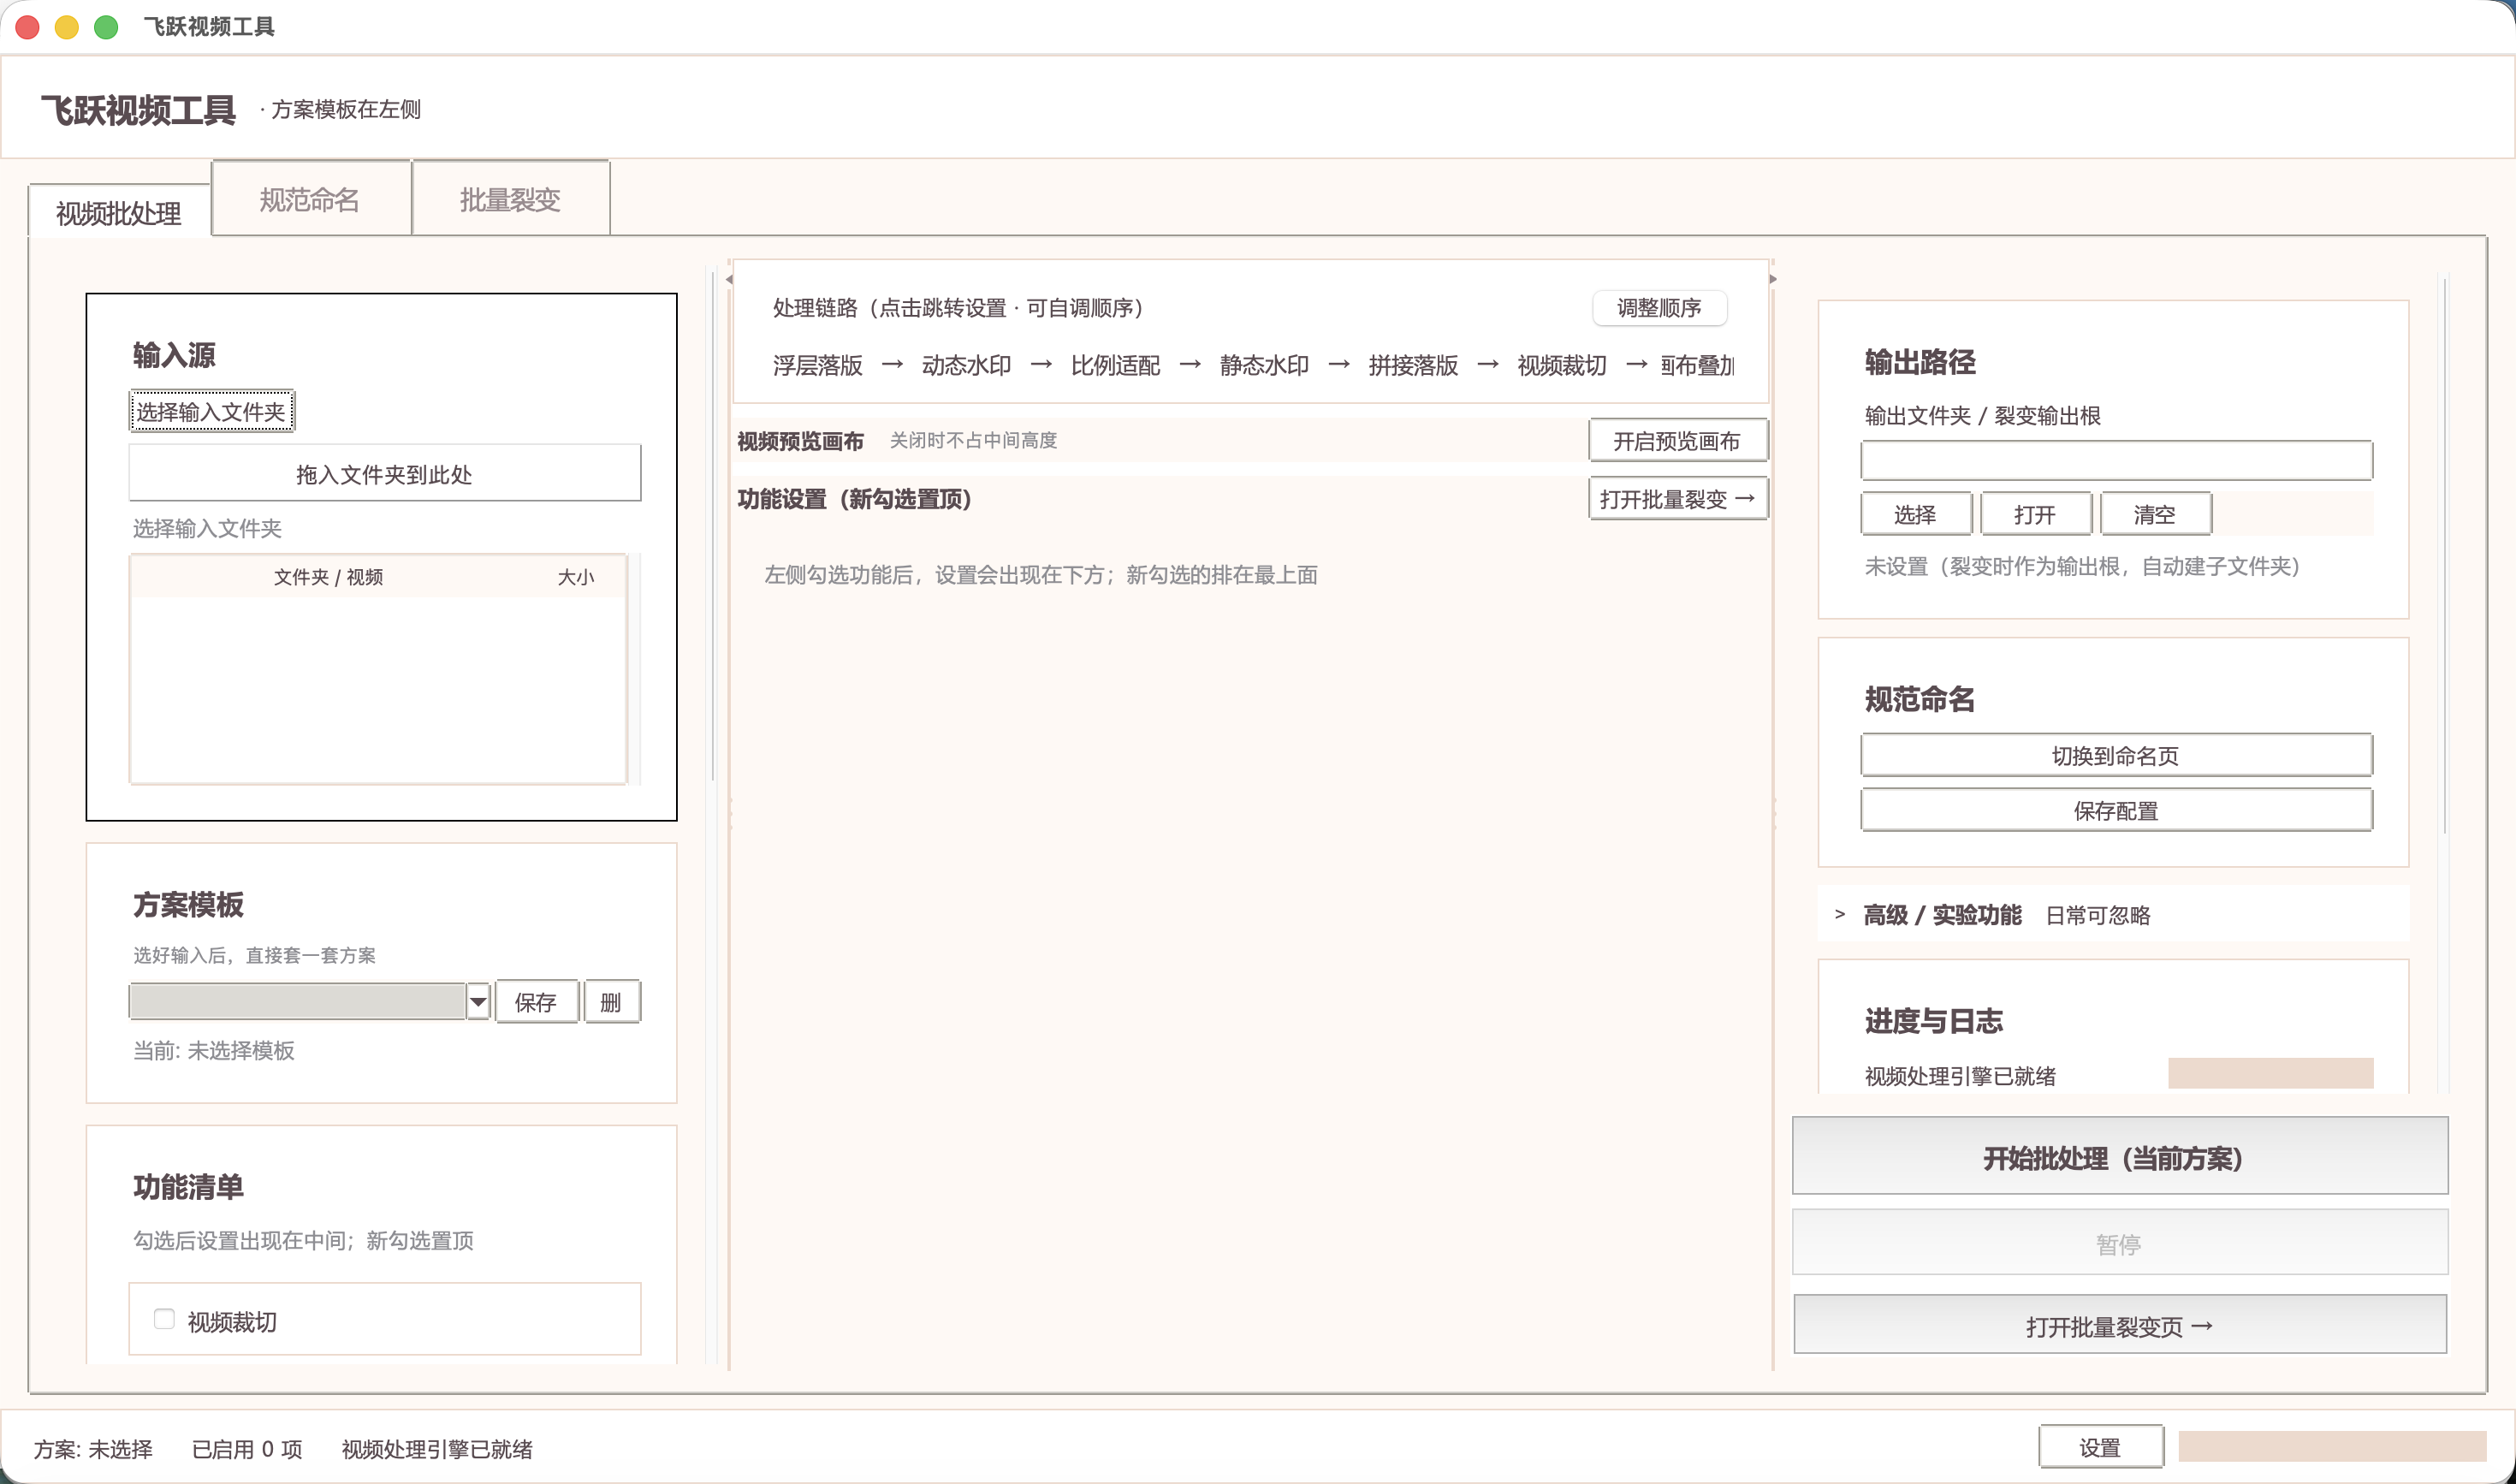Click the 选择输入文件夹 button
2516x1484 pixels.
point(212,411)
